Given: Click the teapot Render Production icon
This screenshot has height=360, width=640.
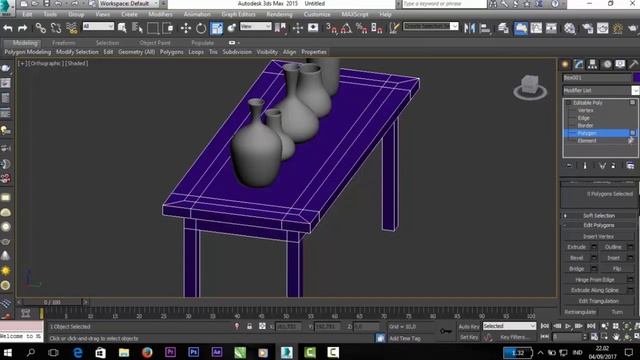Looking at the screenshot, I should [x=633, y=28].
